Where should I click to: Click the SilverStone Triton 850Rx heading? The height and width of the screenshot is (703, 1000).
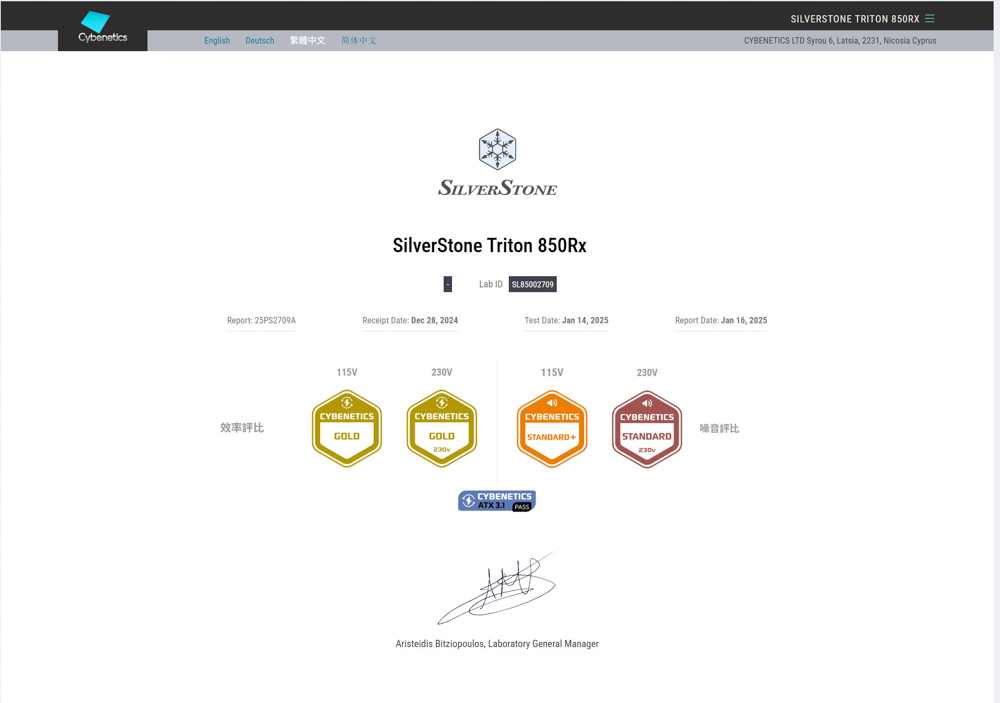pos(489,246)
